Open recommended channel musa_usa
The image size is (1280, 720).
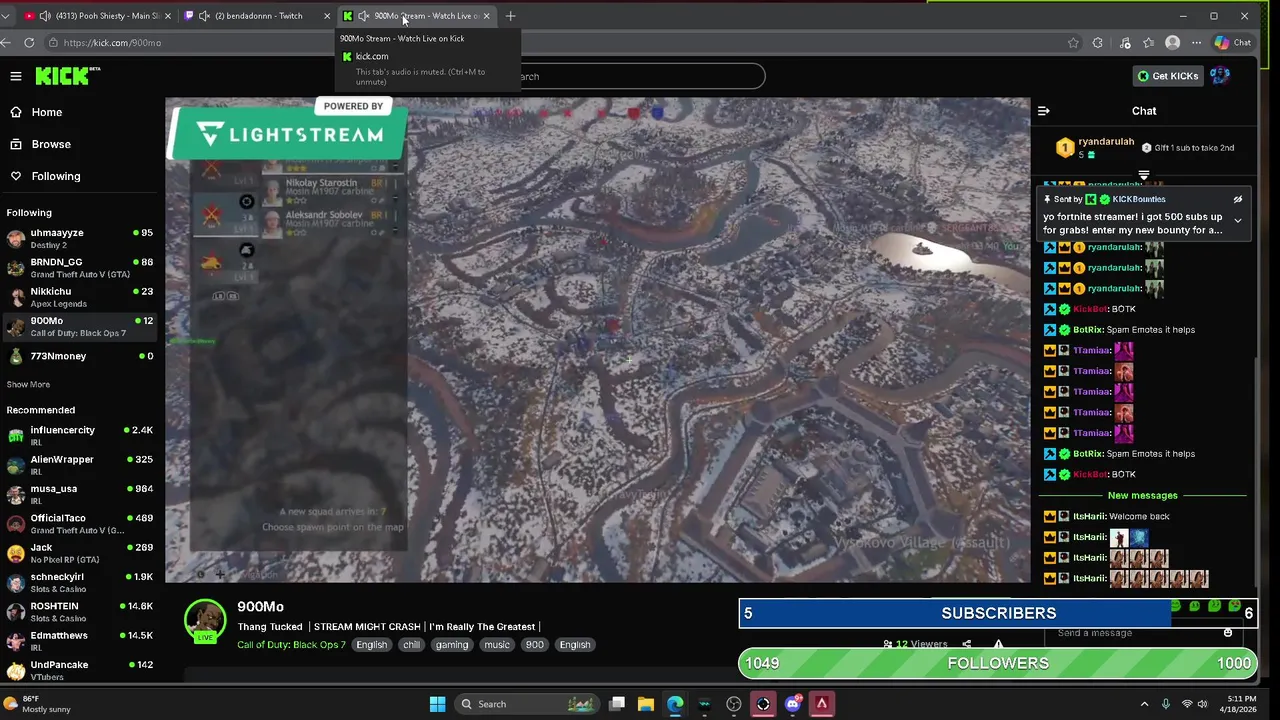80,494
